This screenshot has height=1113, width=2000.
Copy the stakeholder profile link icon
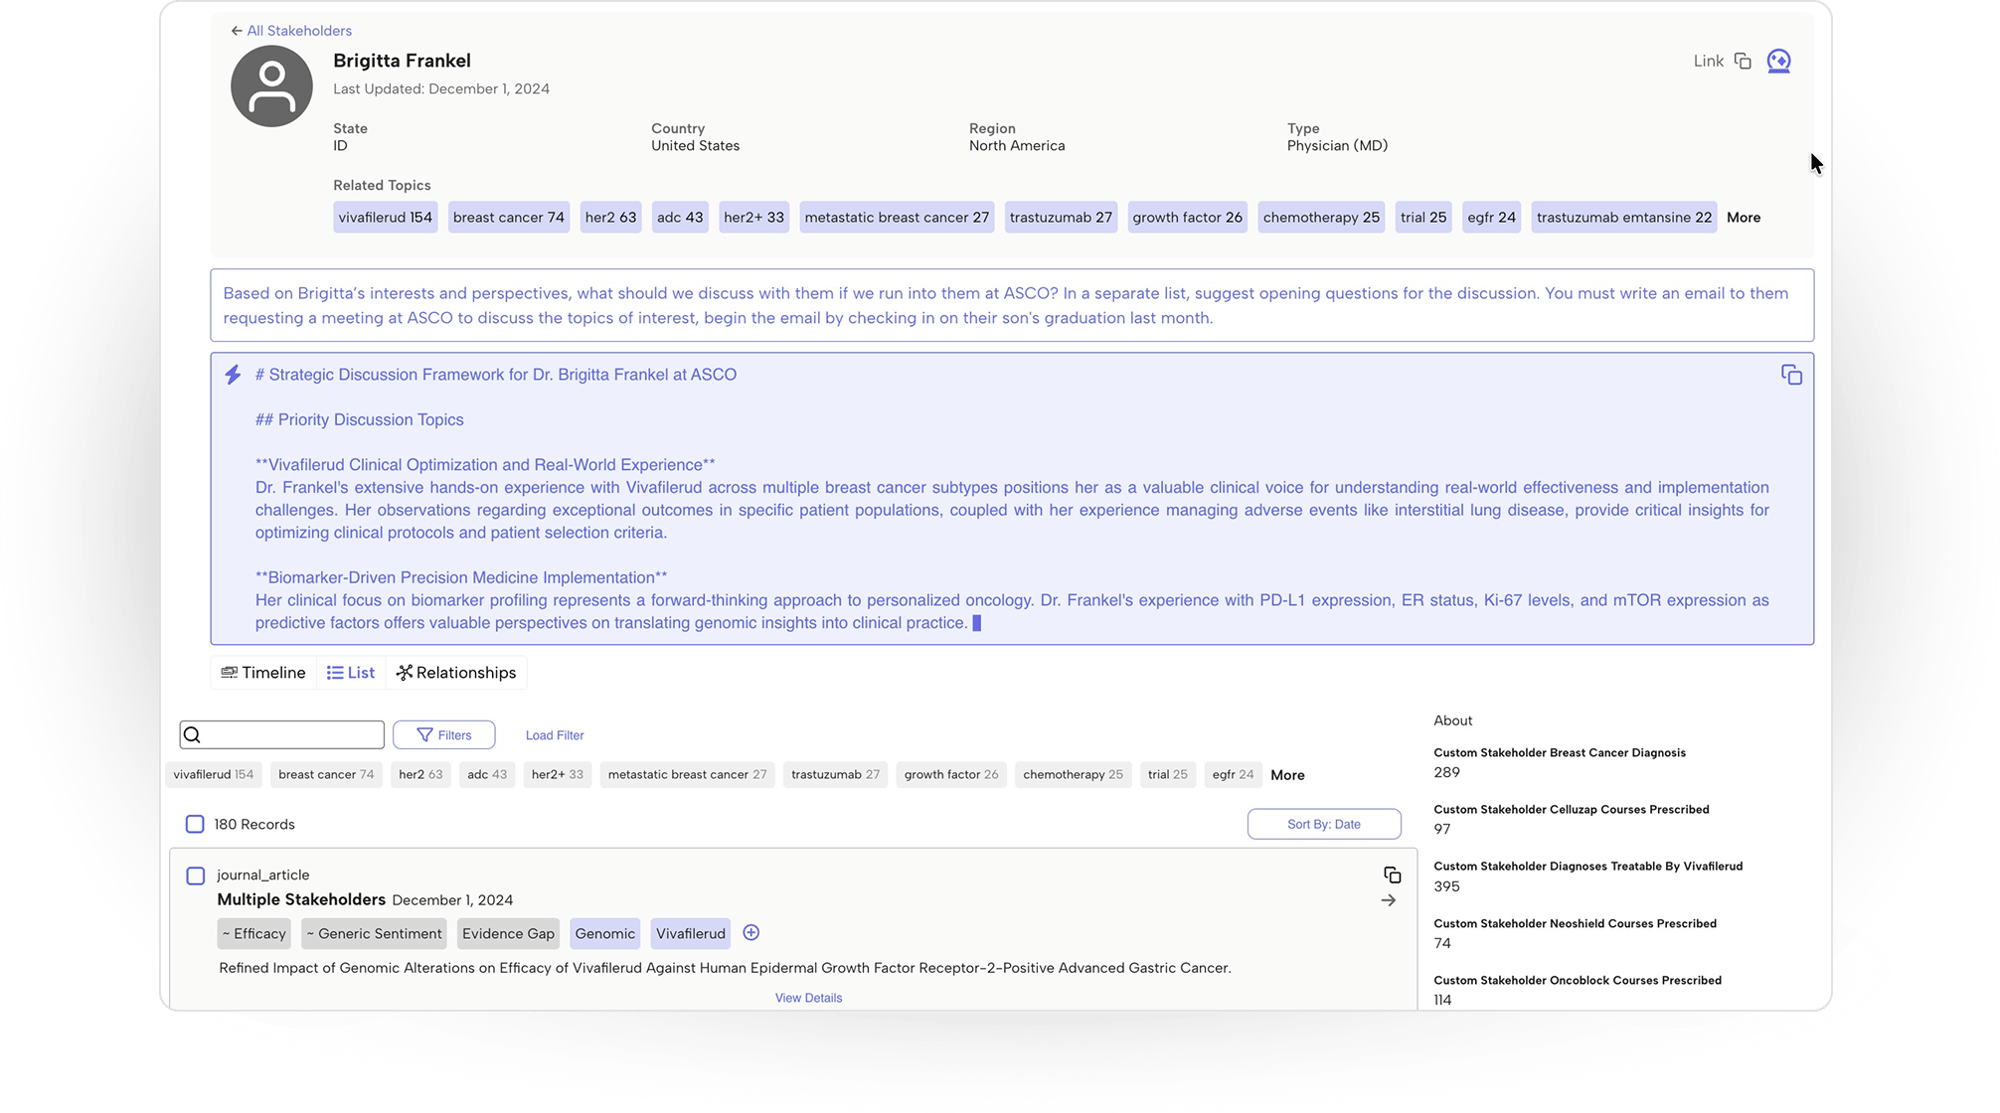coord(1743,61)
